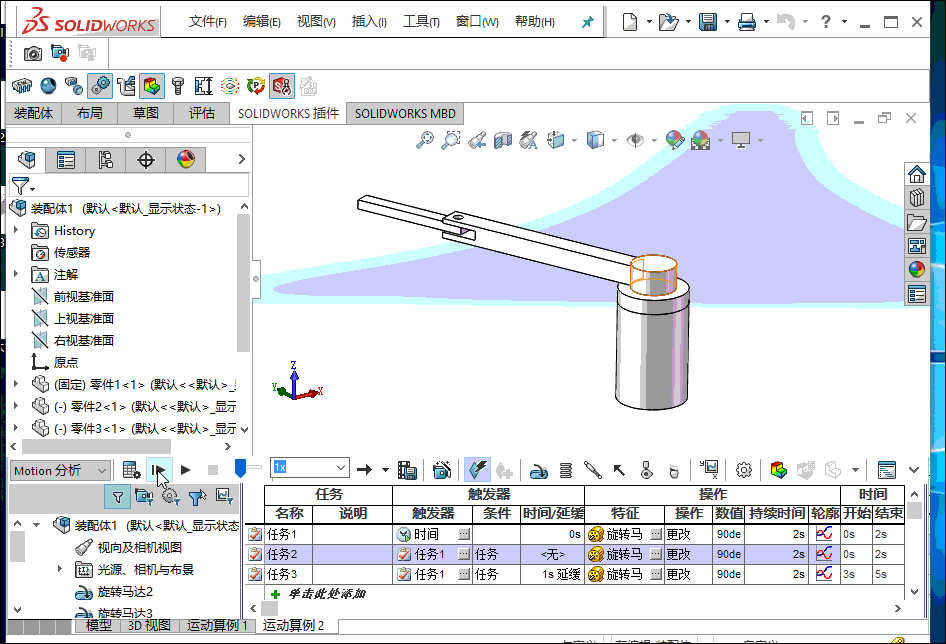The image size is (946, 644).
Task: Click the SOLIDWORKS Plastics add-in icon
Action: [x=256, y=86]
